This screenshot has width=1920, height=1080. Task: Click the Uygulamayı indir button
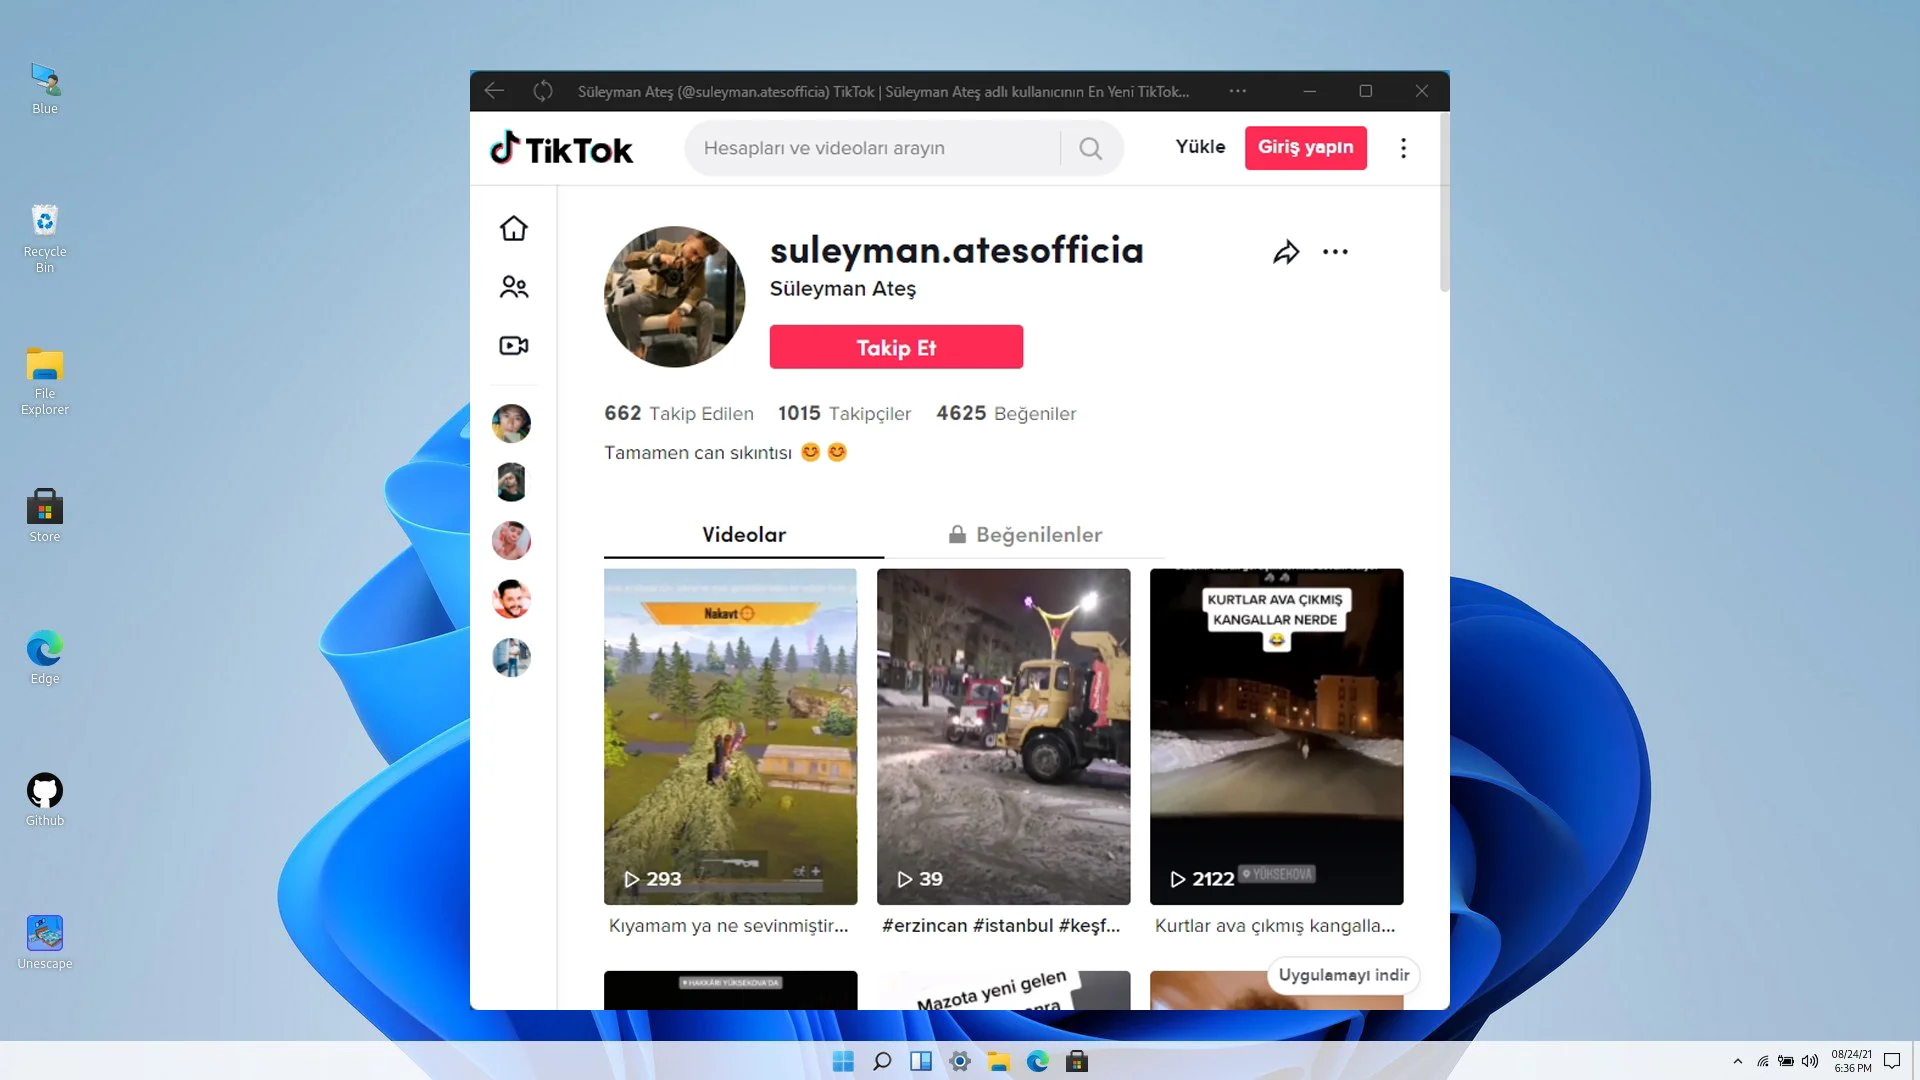[1343, 975]
